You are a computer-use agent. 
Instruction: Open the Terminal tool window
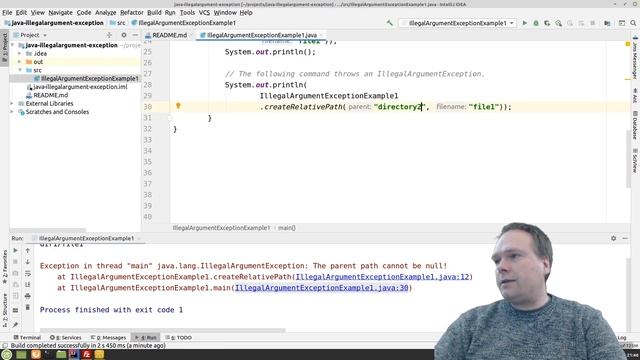click(x=27, y=338)
